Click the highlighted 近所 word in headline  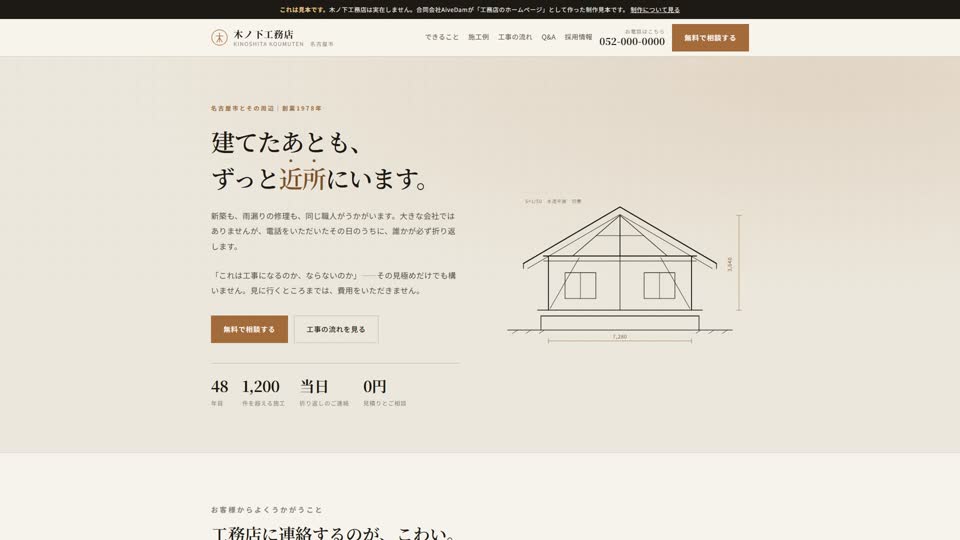click(302, 179)
